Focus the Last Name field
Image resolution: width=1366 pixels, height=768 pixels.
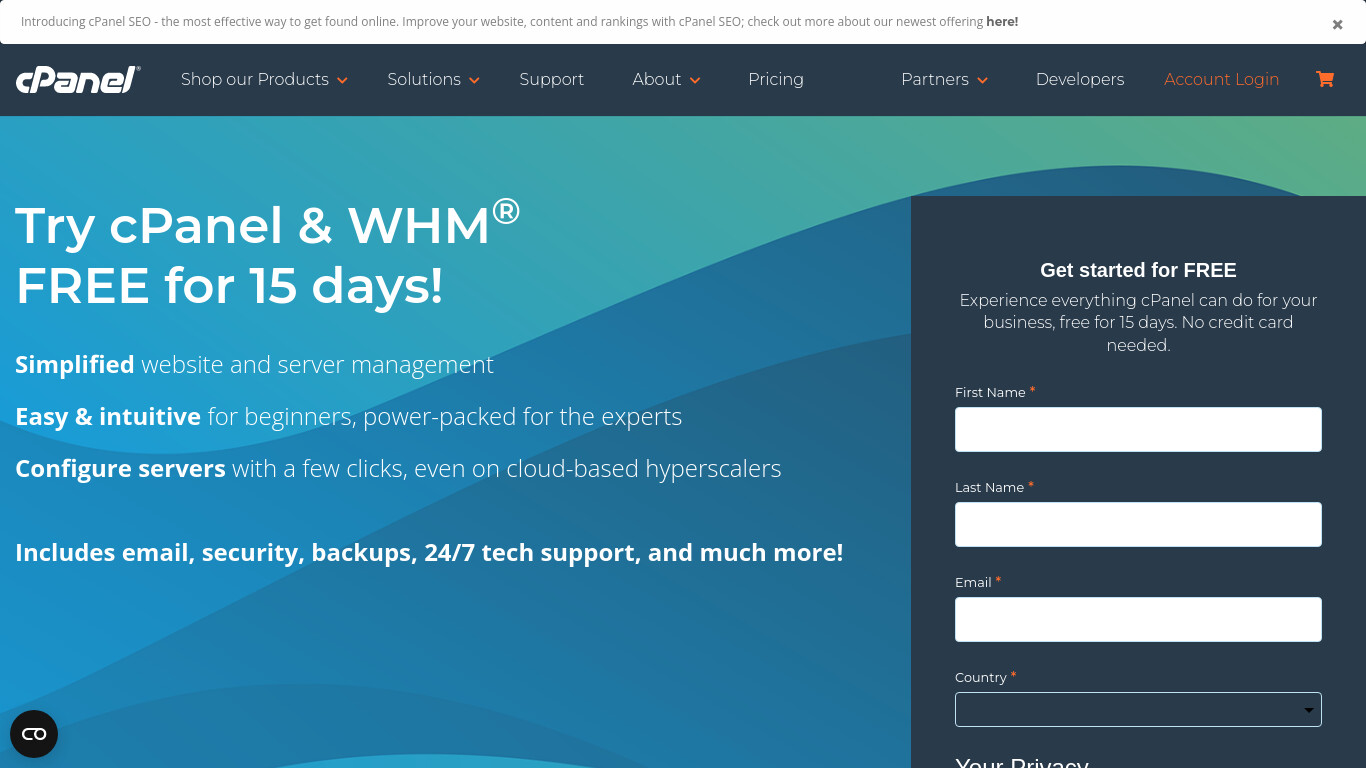tap(1138, 524)
